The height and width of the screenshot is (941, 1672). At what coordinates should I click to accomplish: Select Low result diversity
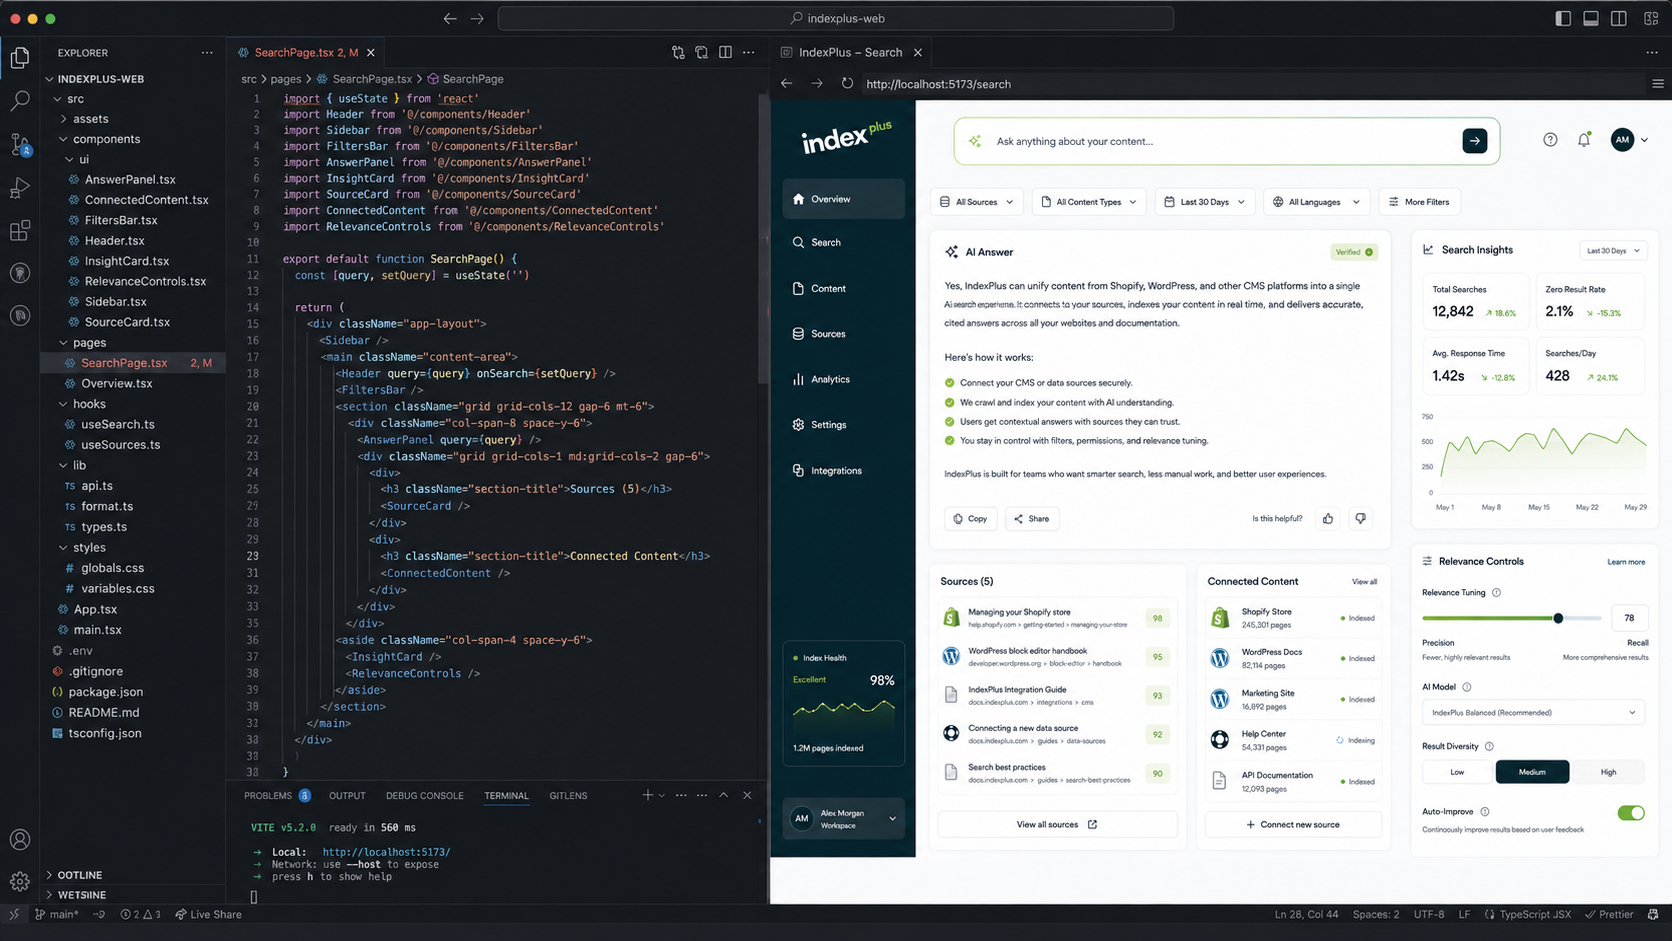click(1457, 772)
